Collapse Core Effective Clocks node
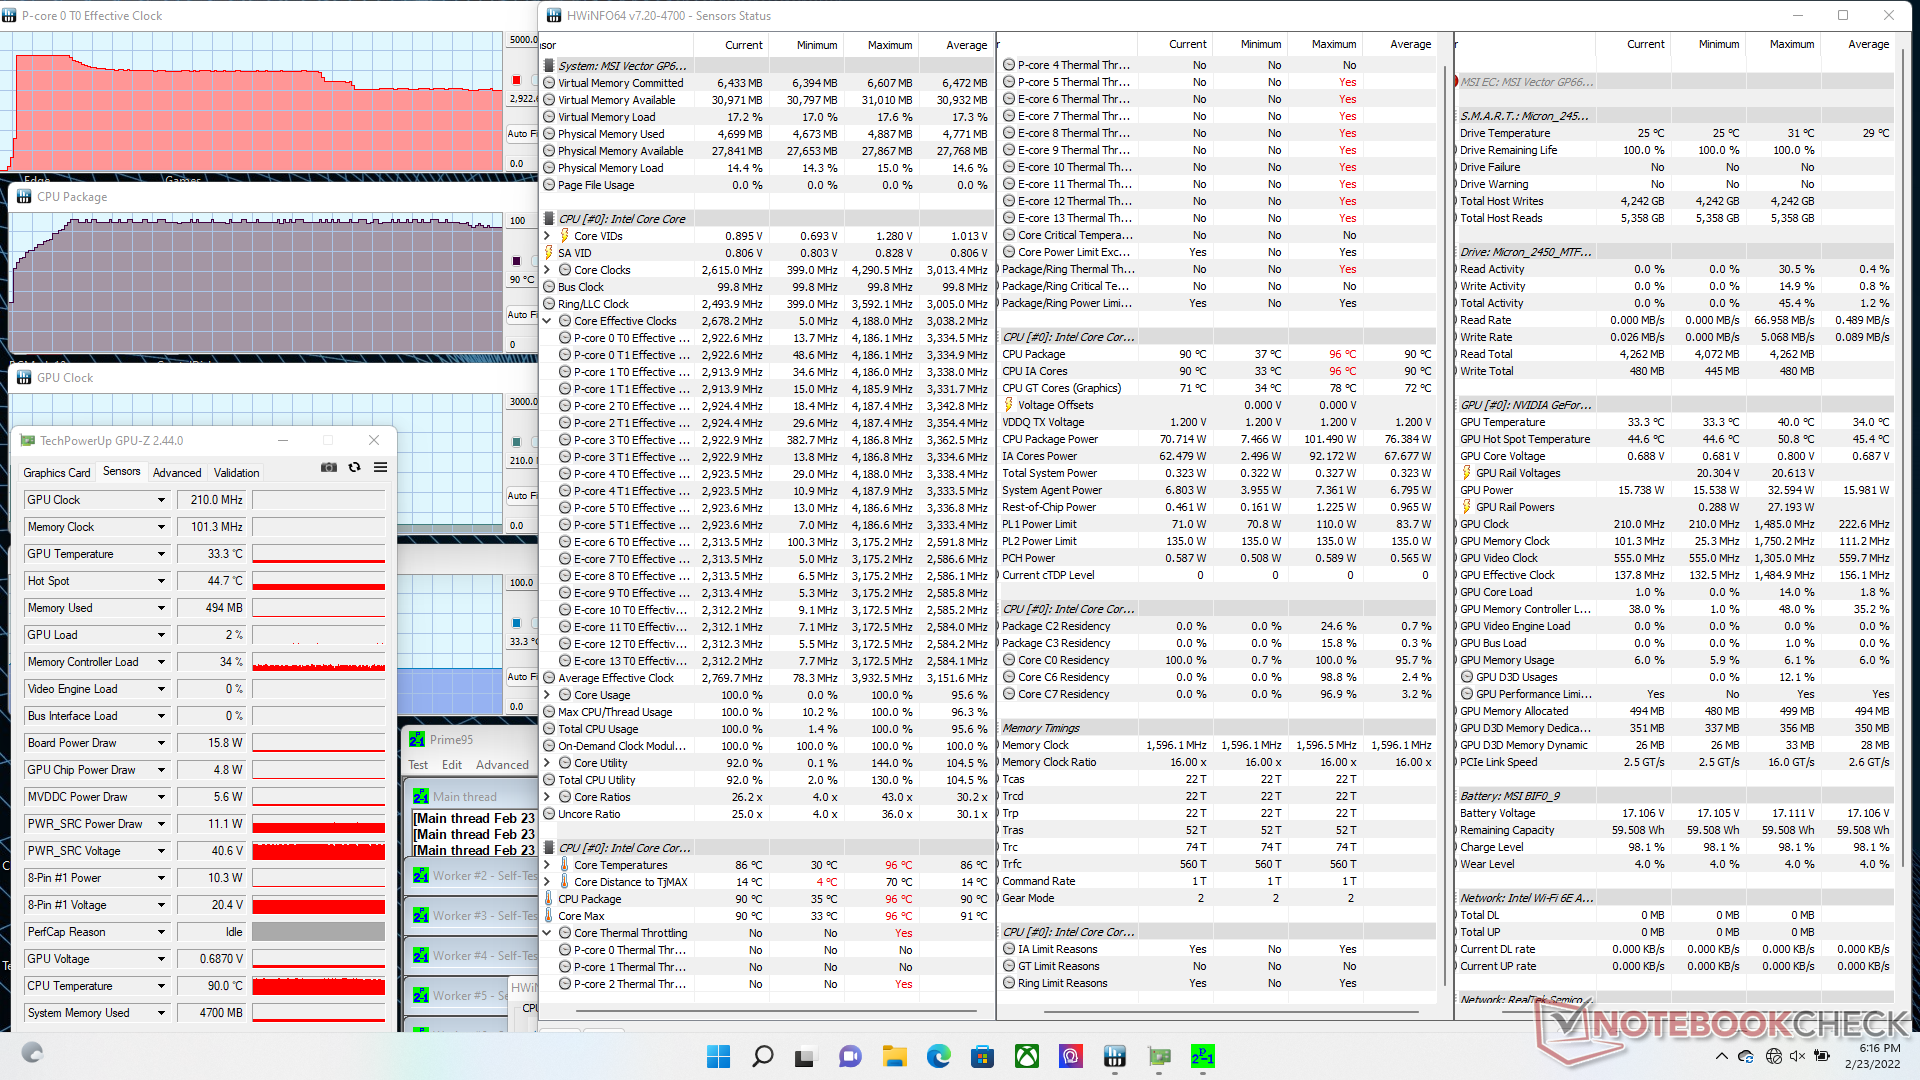The width and height of the screenshot is (1920, 1080). click(547, 321)
